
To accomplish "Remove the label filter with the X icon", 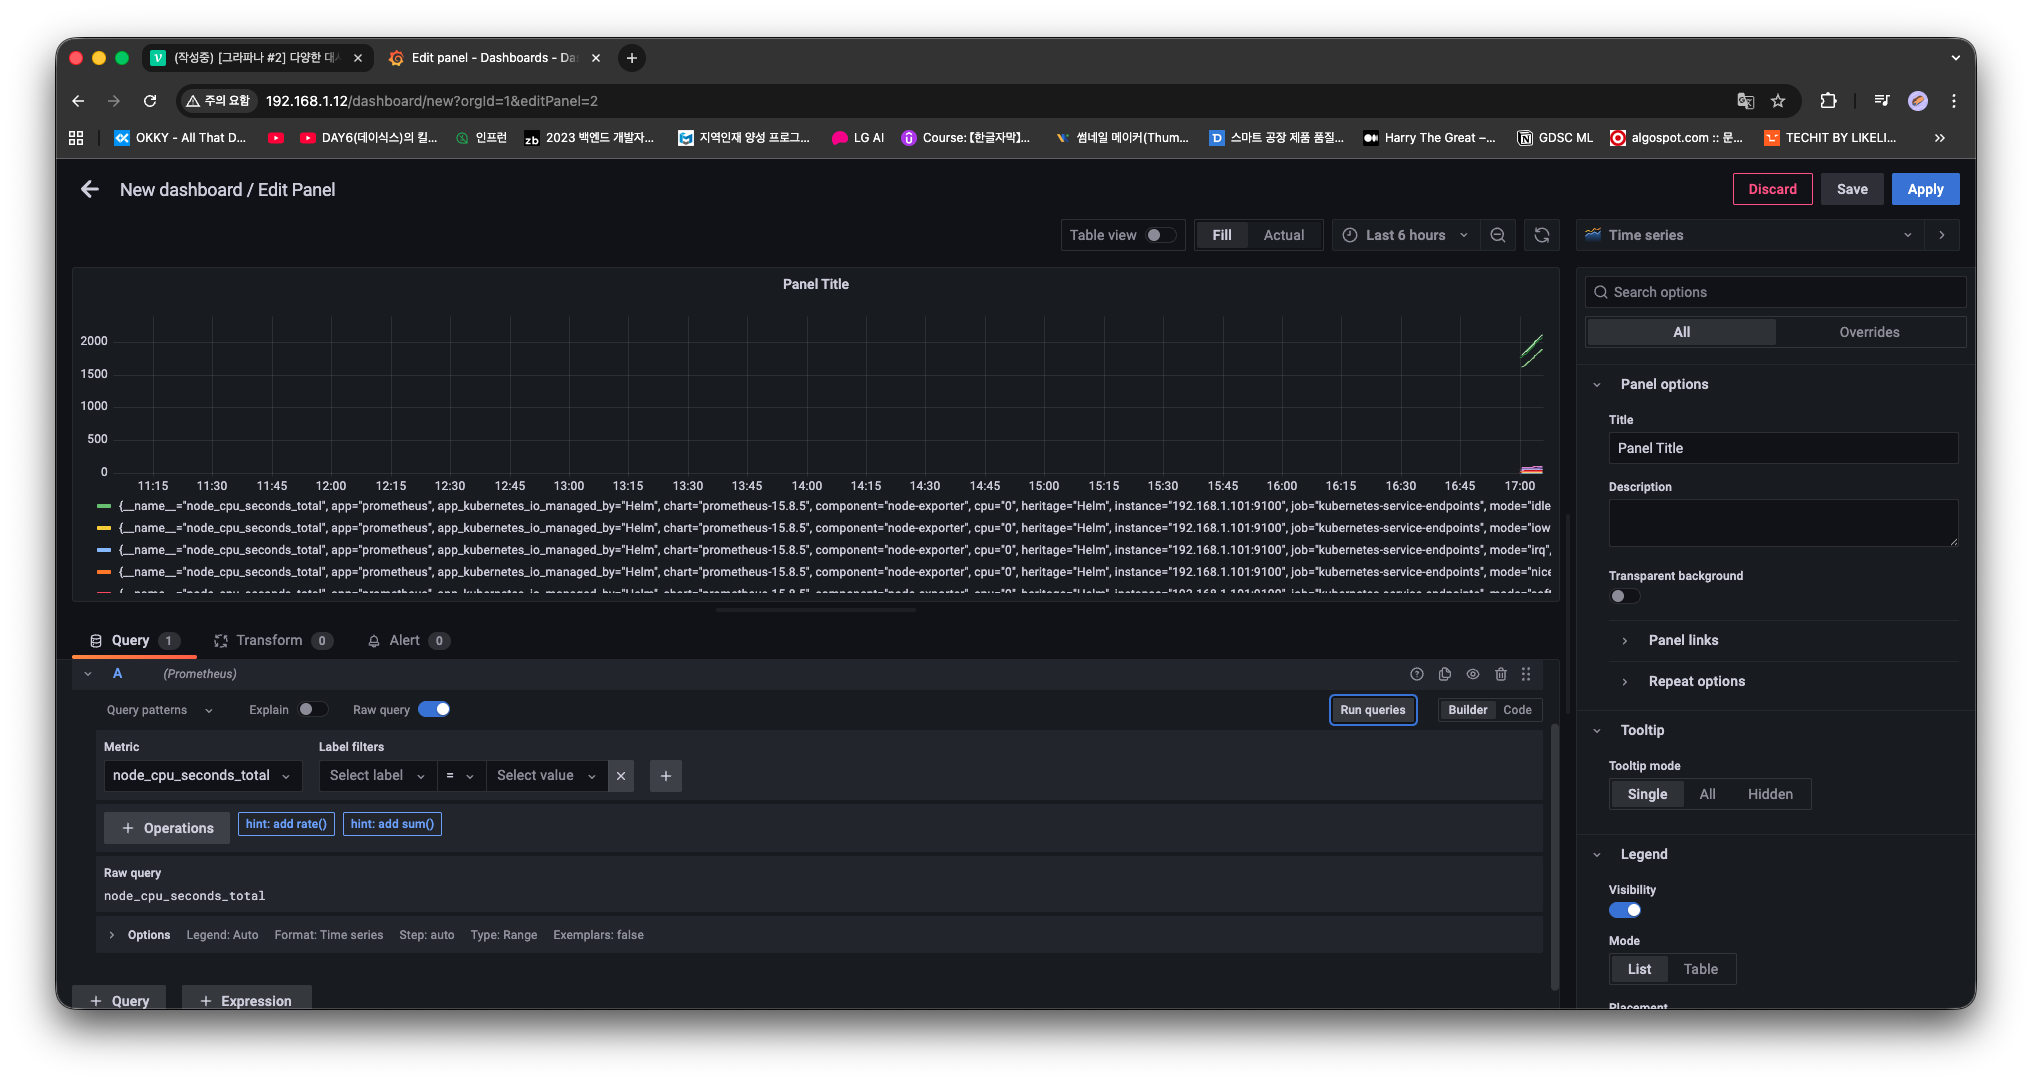I will (x=621, y=776).
